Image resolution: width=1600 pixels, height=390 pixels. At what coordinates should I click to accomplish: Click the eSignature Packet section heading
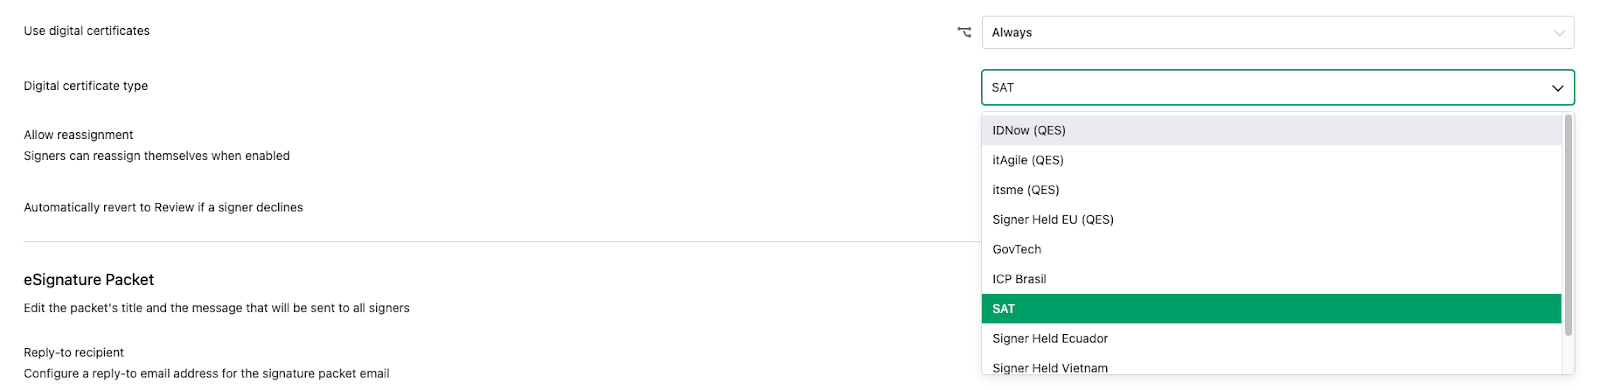(89, 280)
